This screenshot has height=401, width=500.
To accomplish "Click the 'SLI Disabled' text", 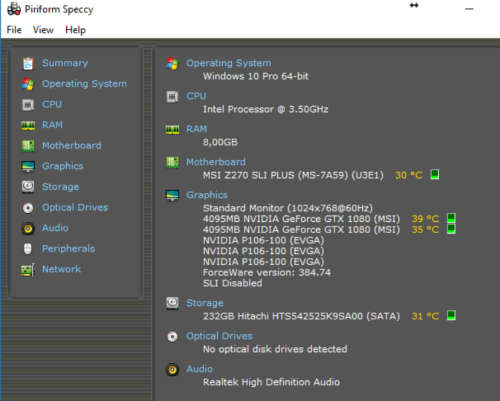I will tap(233, 283).
